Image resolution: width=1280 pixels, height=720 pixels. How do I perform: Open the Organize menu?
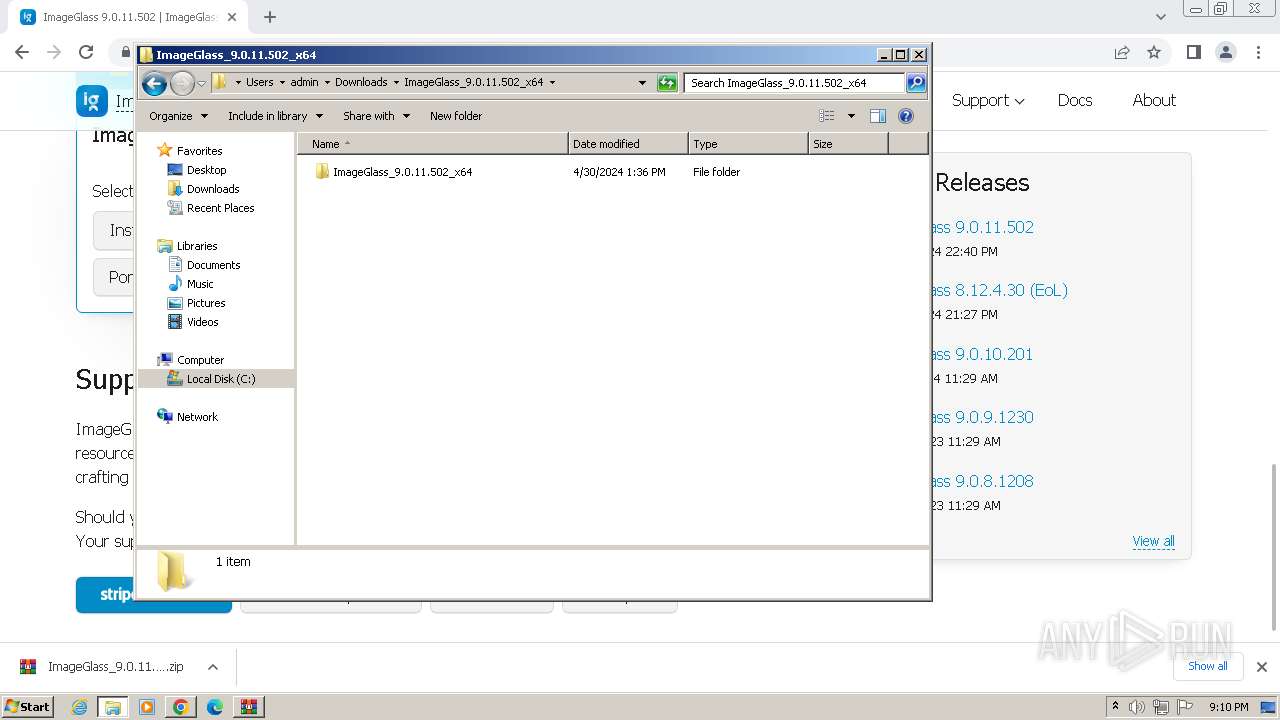tap(178, 116)
